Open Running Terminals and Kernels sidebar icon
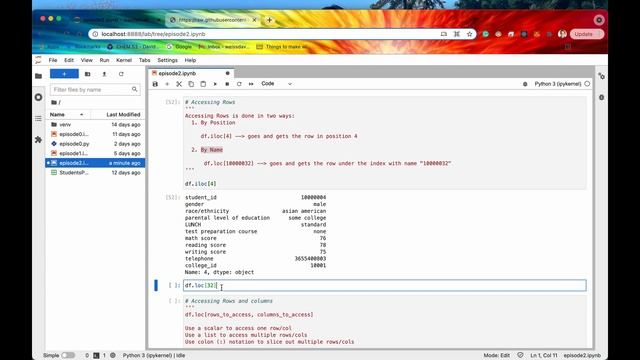Screen dimensions: 640x360 pyautogui.click(x=38, y=97)
